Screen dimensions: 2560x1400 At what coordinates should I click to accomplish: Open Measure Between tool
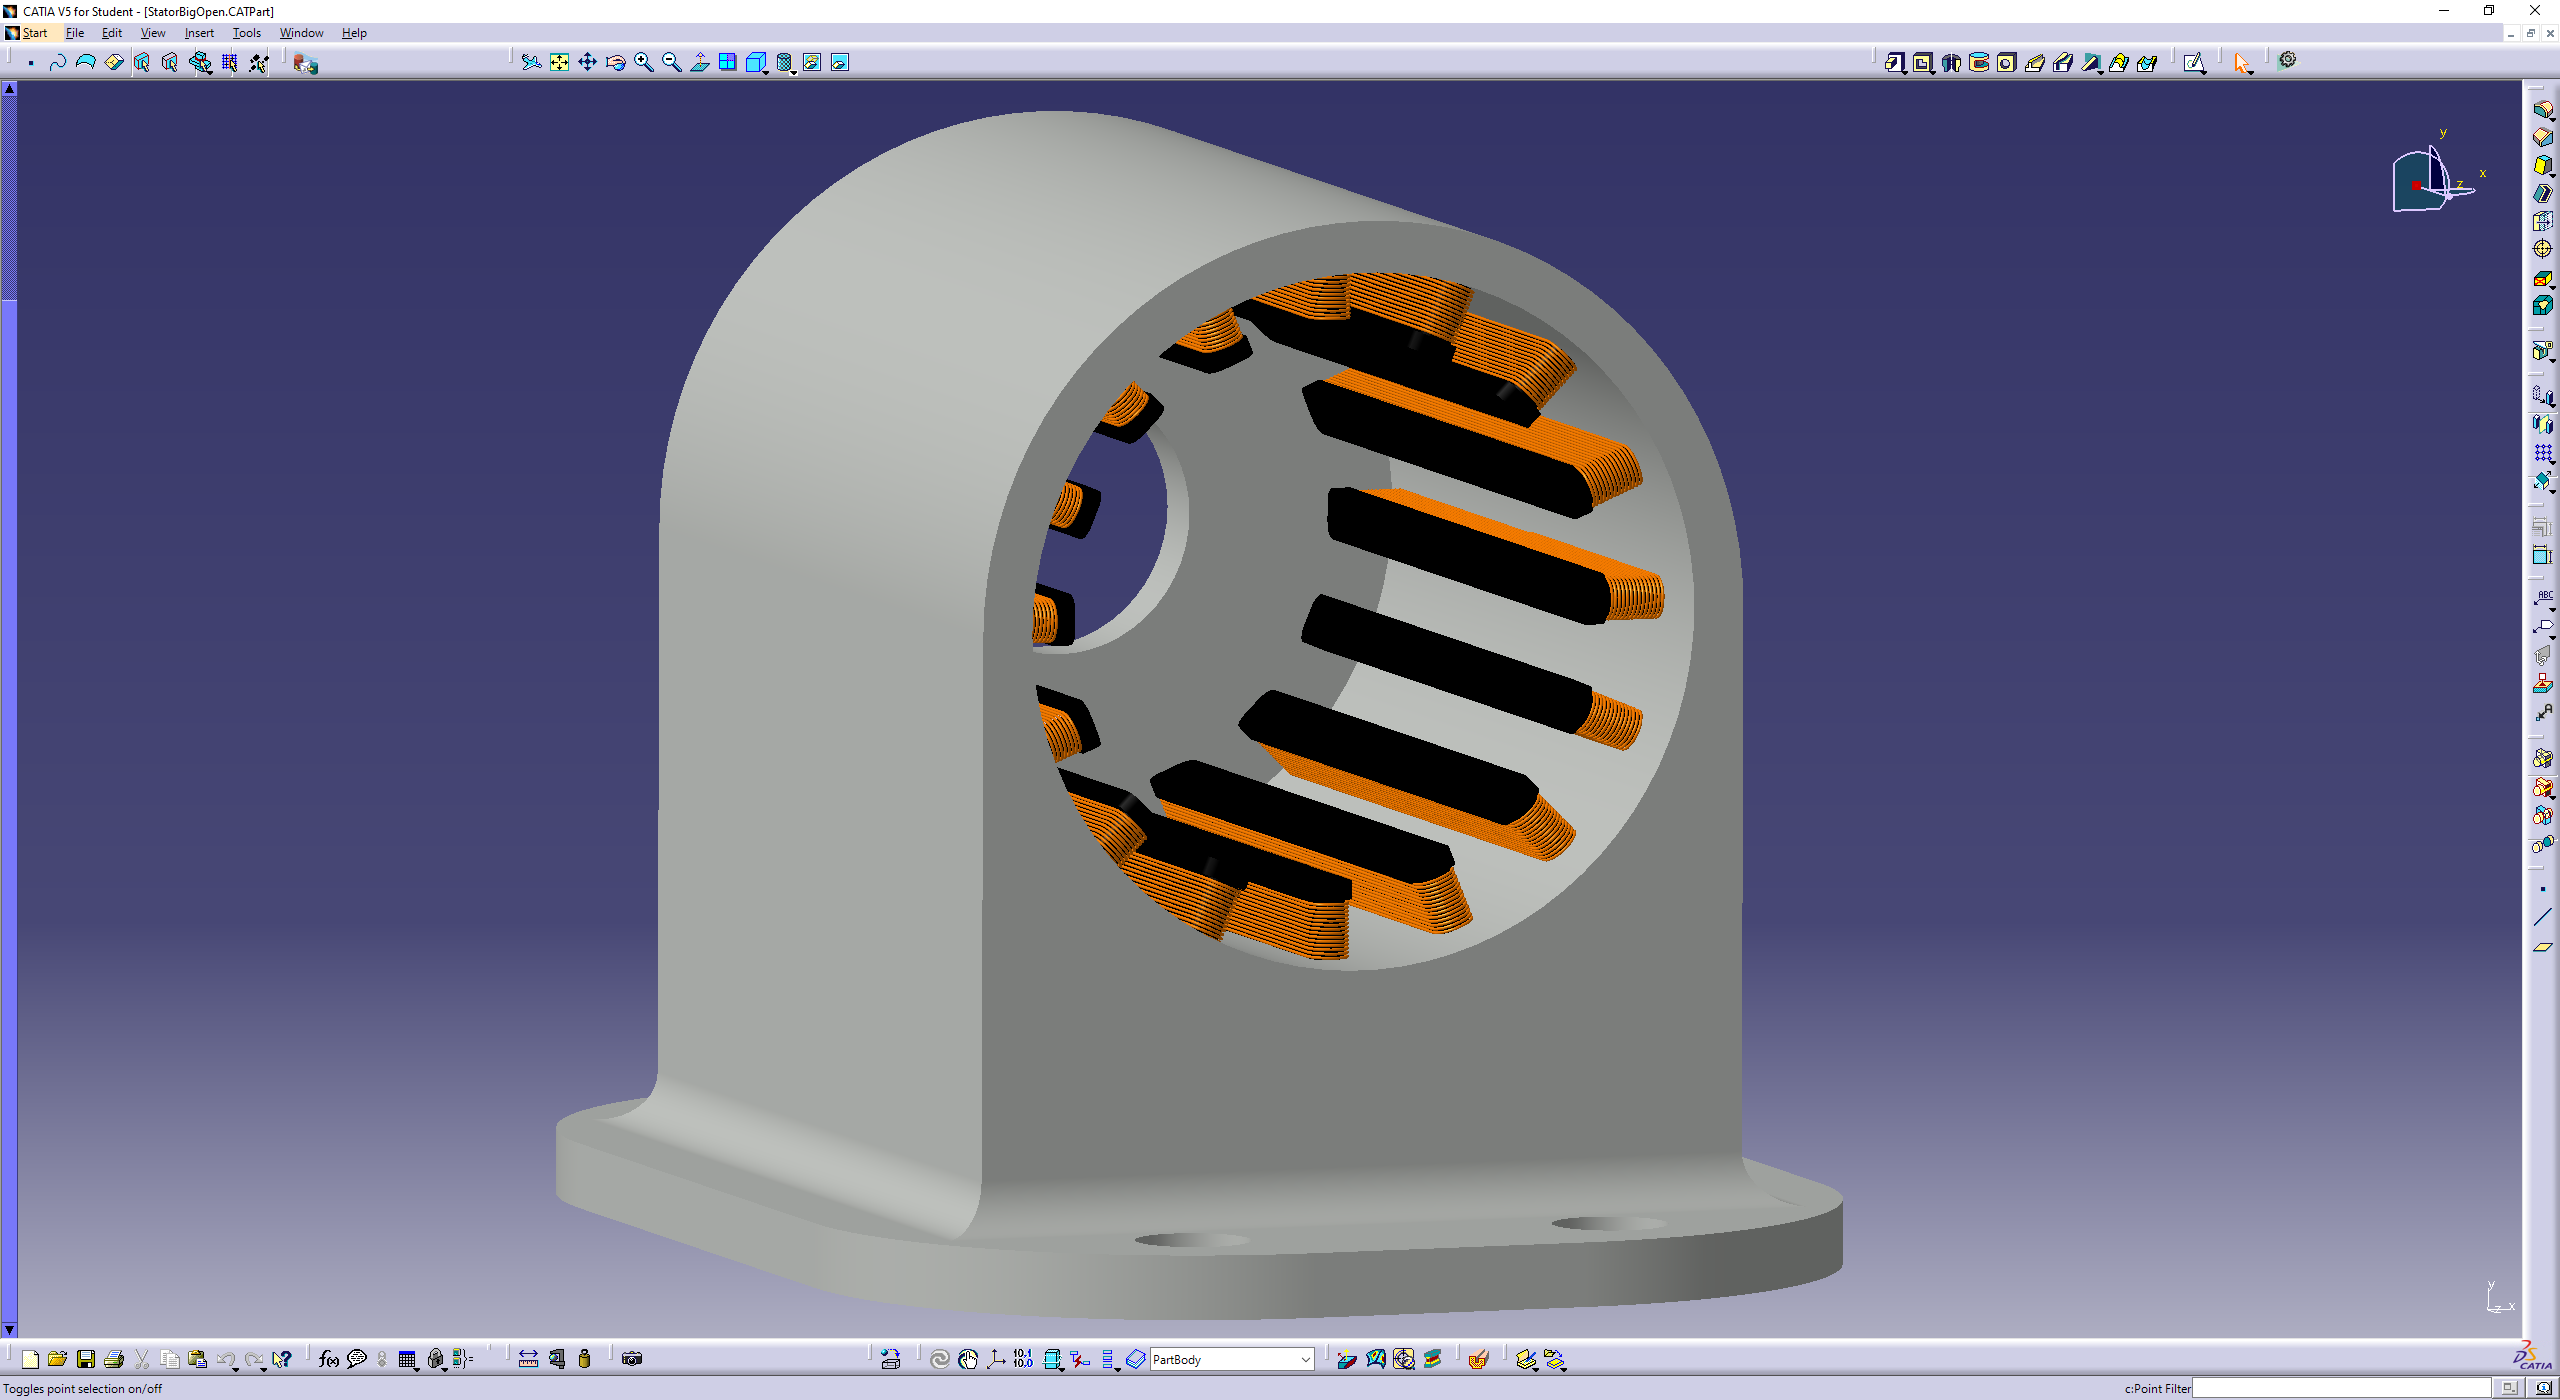(x=528, y=1359)
